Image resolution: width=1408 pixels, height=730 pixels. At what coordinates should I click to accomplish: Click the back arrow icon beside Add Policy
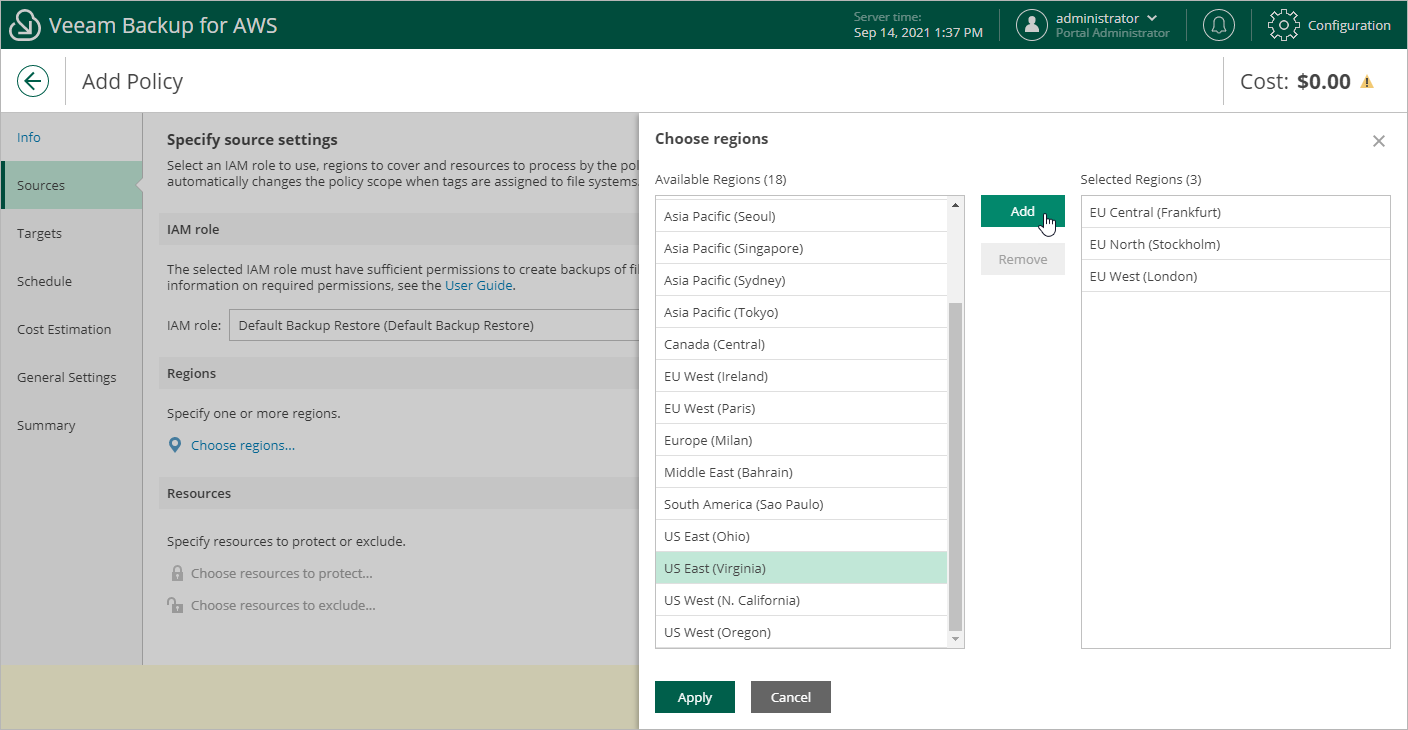coord(33,81)
